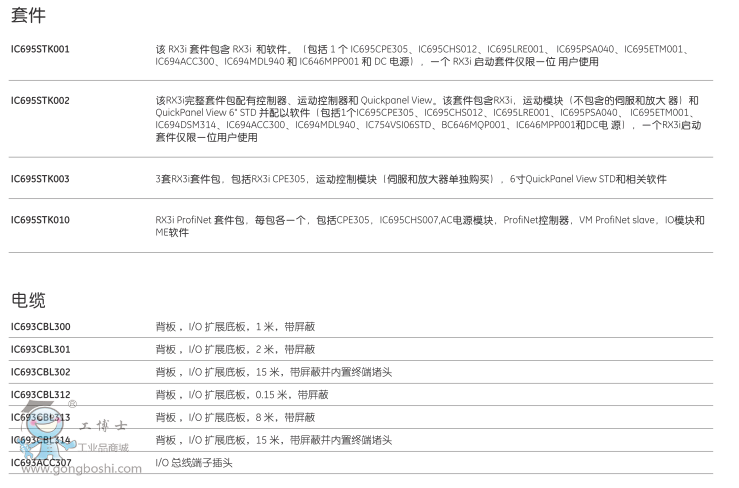Select the RX3i ProfiNet 套件包 description text
Viewport: 739px width, 488px height.
(x=430, y=225)
